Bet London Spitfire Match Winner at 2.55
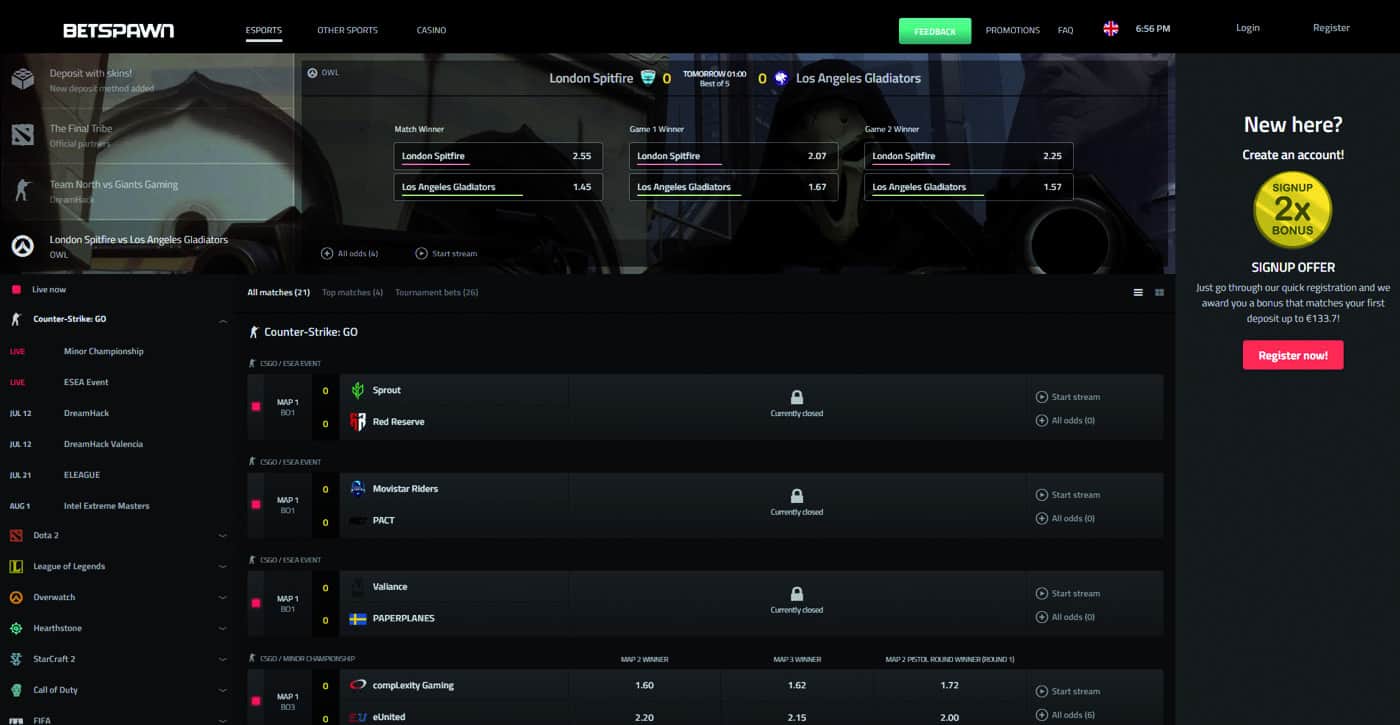The height and width of the screenshot is (725, 1400). 498,156
